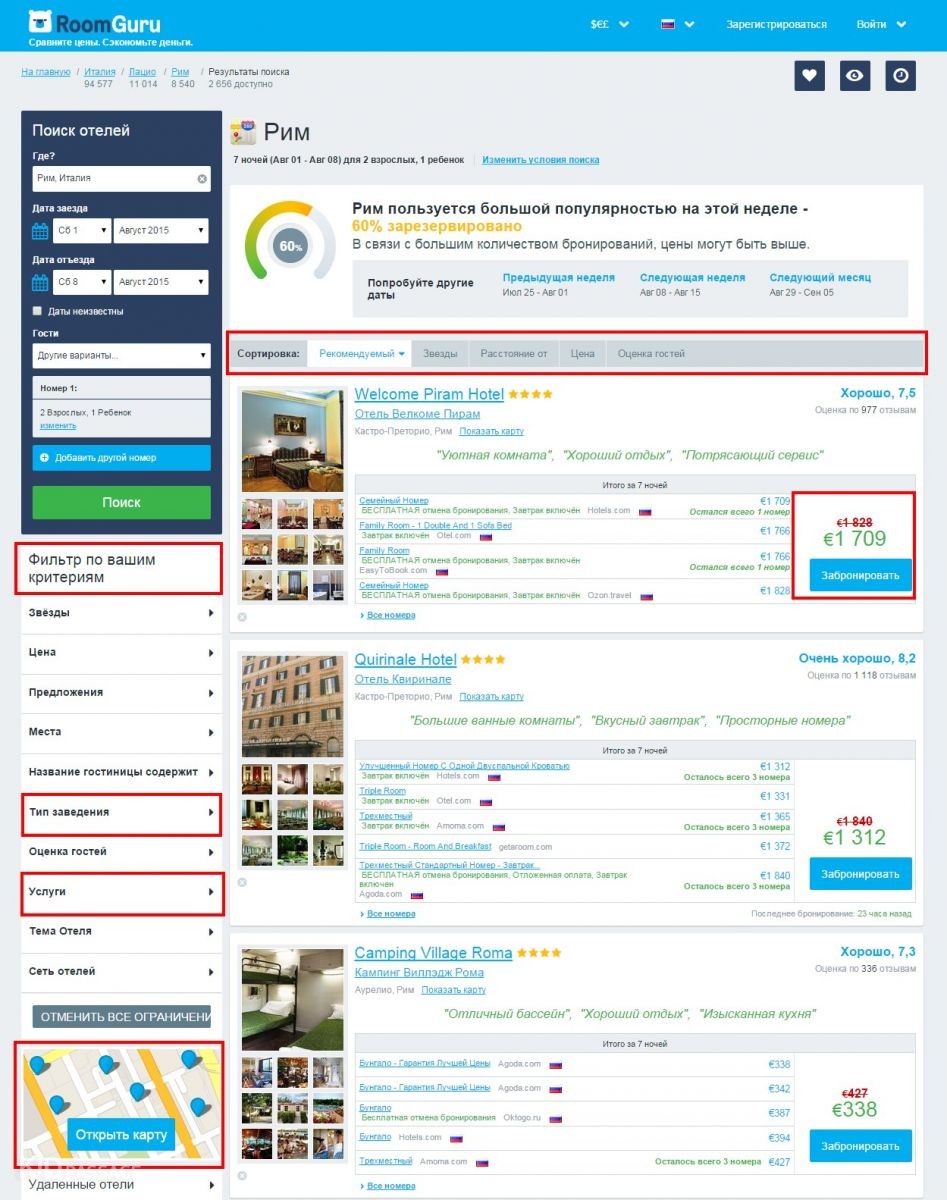The width and height of the screenshot is (947, 1200).
Task: Click the search history clock icon
Action: [x=900, y=76]
